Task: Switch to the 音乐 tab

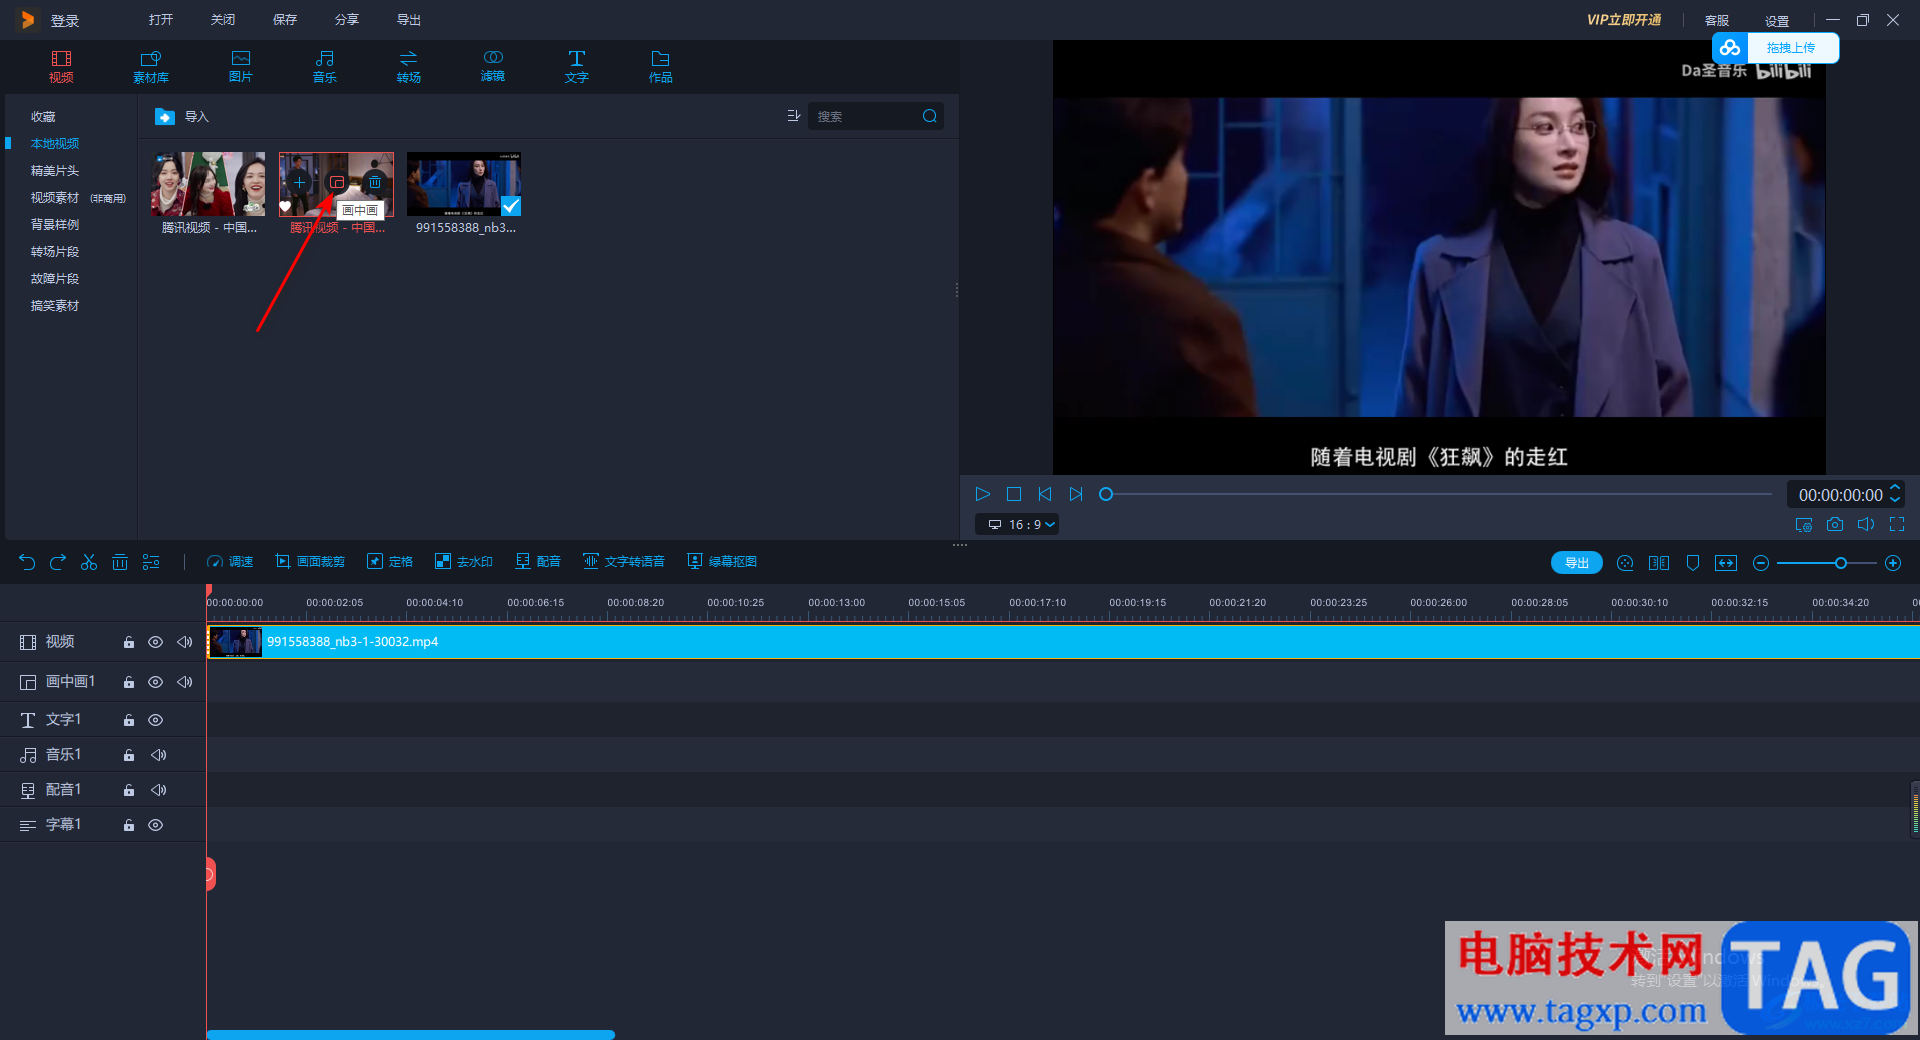Action: point(324,66)
